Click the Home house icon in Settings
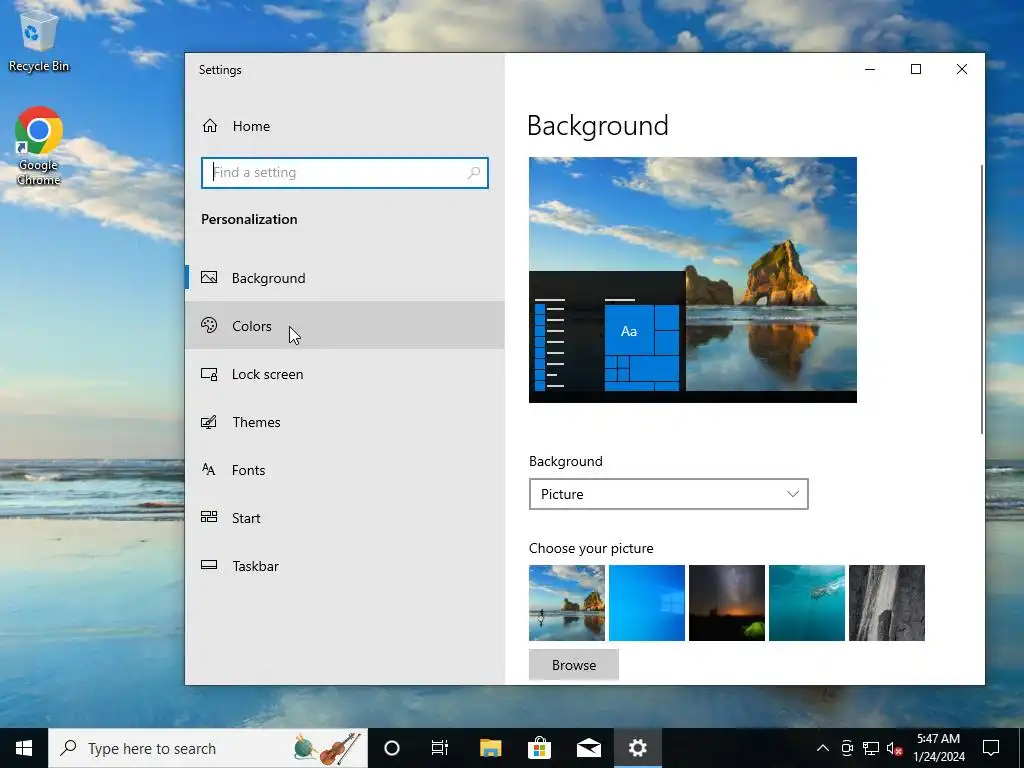The height and width of the screenshot is (768, 1024). pyautogui.click(x=210, y=125)
